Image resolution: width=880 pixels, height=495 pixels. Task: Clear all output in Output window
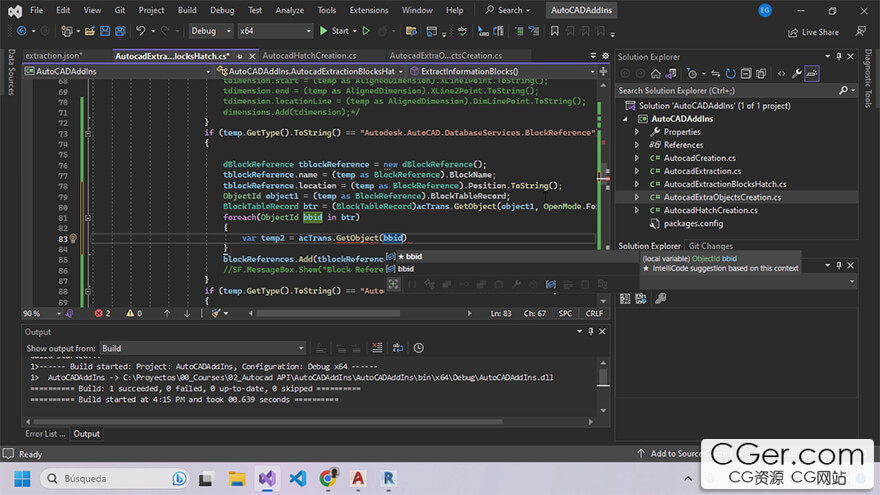pos(377,348)
